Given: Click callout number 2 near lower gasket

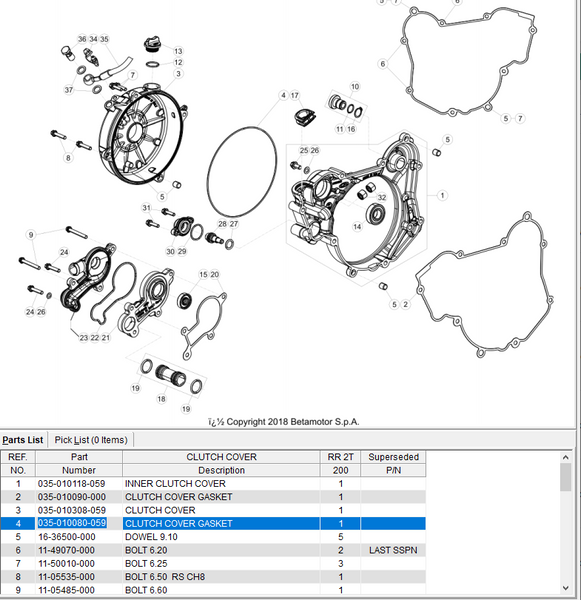Looking at the screenshot, I should pyautogui.click(x=405, y=305).
